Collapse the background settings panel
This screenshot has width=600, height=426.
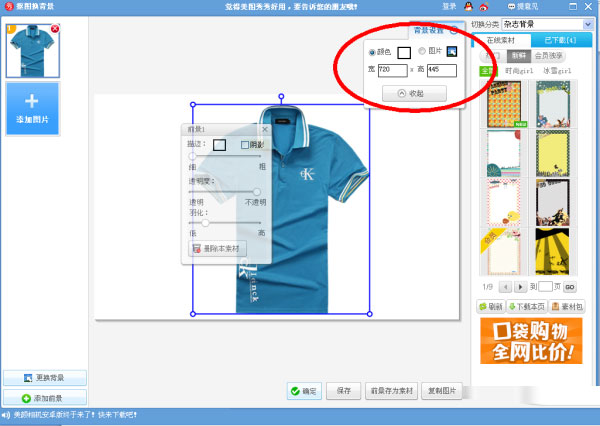[415, 93]
